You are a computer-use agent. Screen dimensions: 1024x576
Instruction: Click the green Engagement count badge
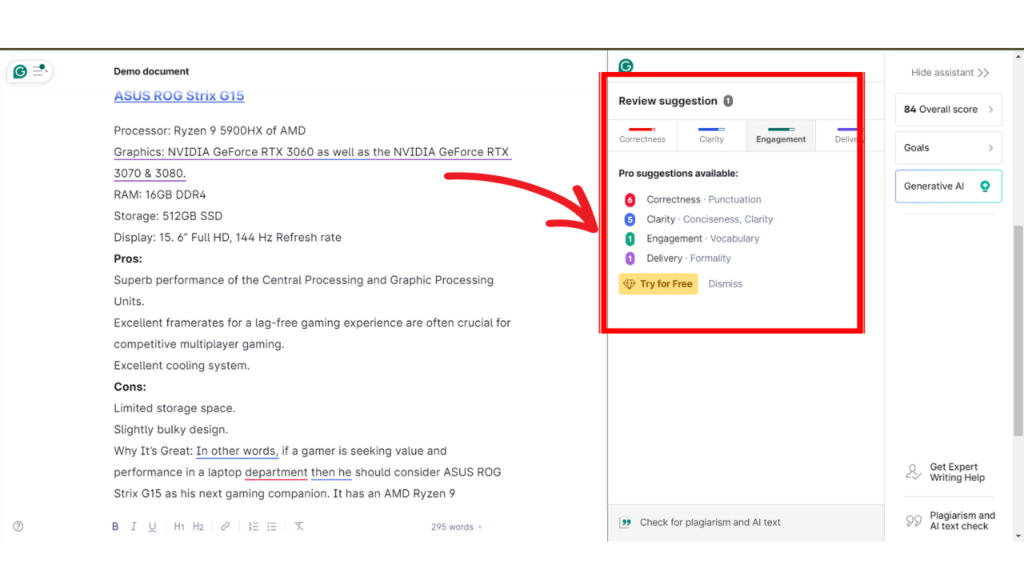point(630,239)
